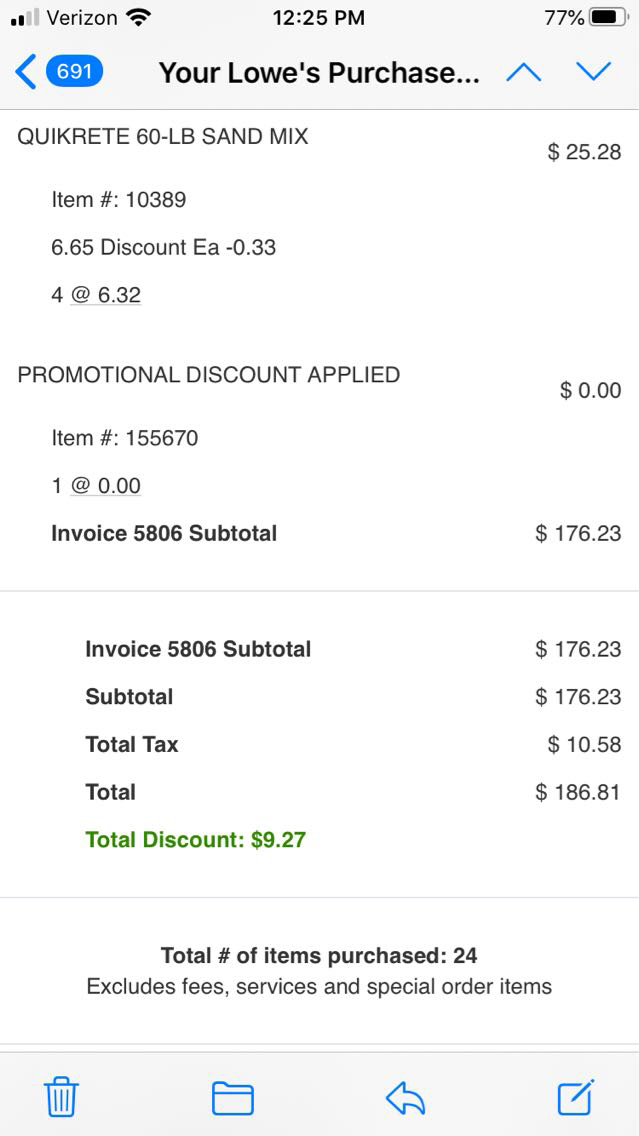Tap the battery indicator in the status bar
The image size is (639, 1136).
coord(609,18)
